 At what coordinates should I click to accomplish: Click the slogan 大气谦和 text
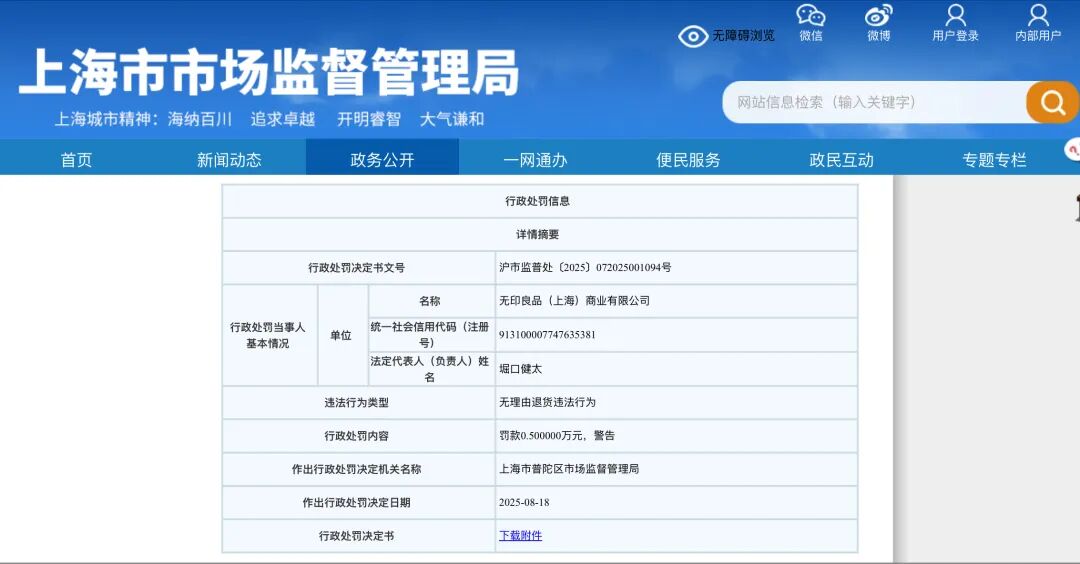pyautogui.click(x=452, y=119)
